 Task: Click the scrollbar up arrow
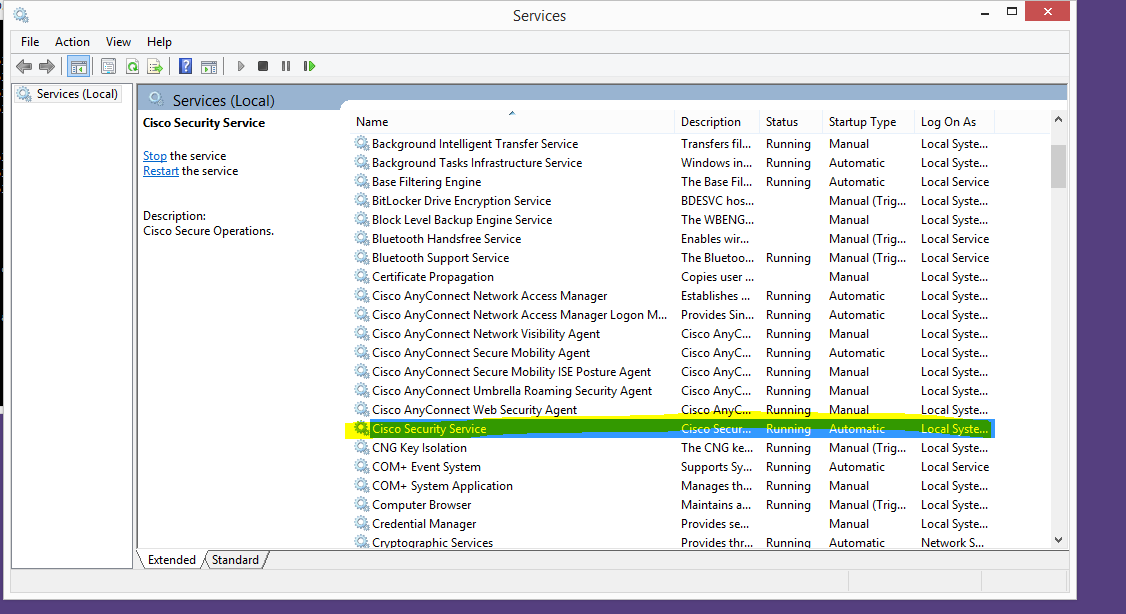(x=1058, y=120)
